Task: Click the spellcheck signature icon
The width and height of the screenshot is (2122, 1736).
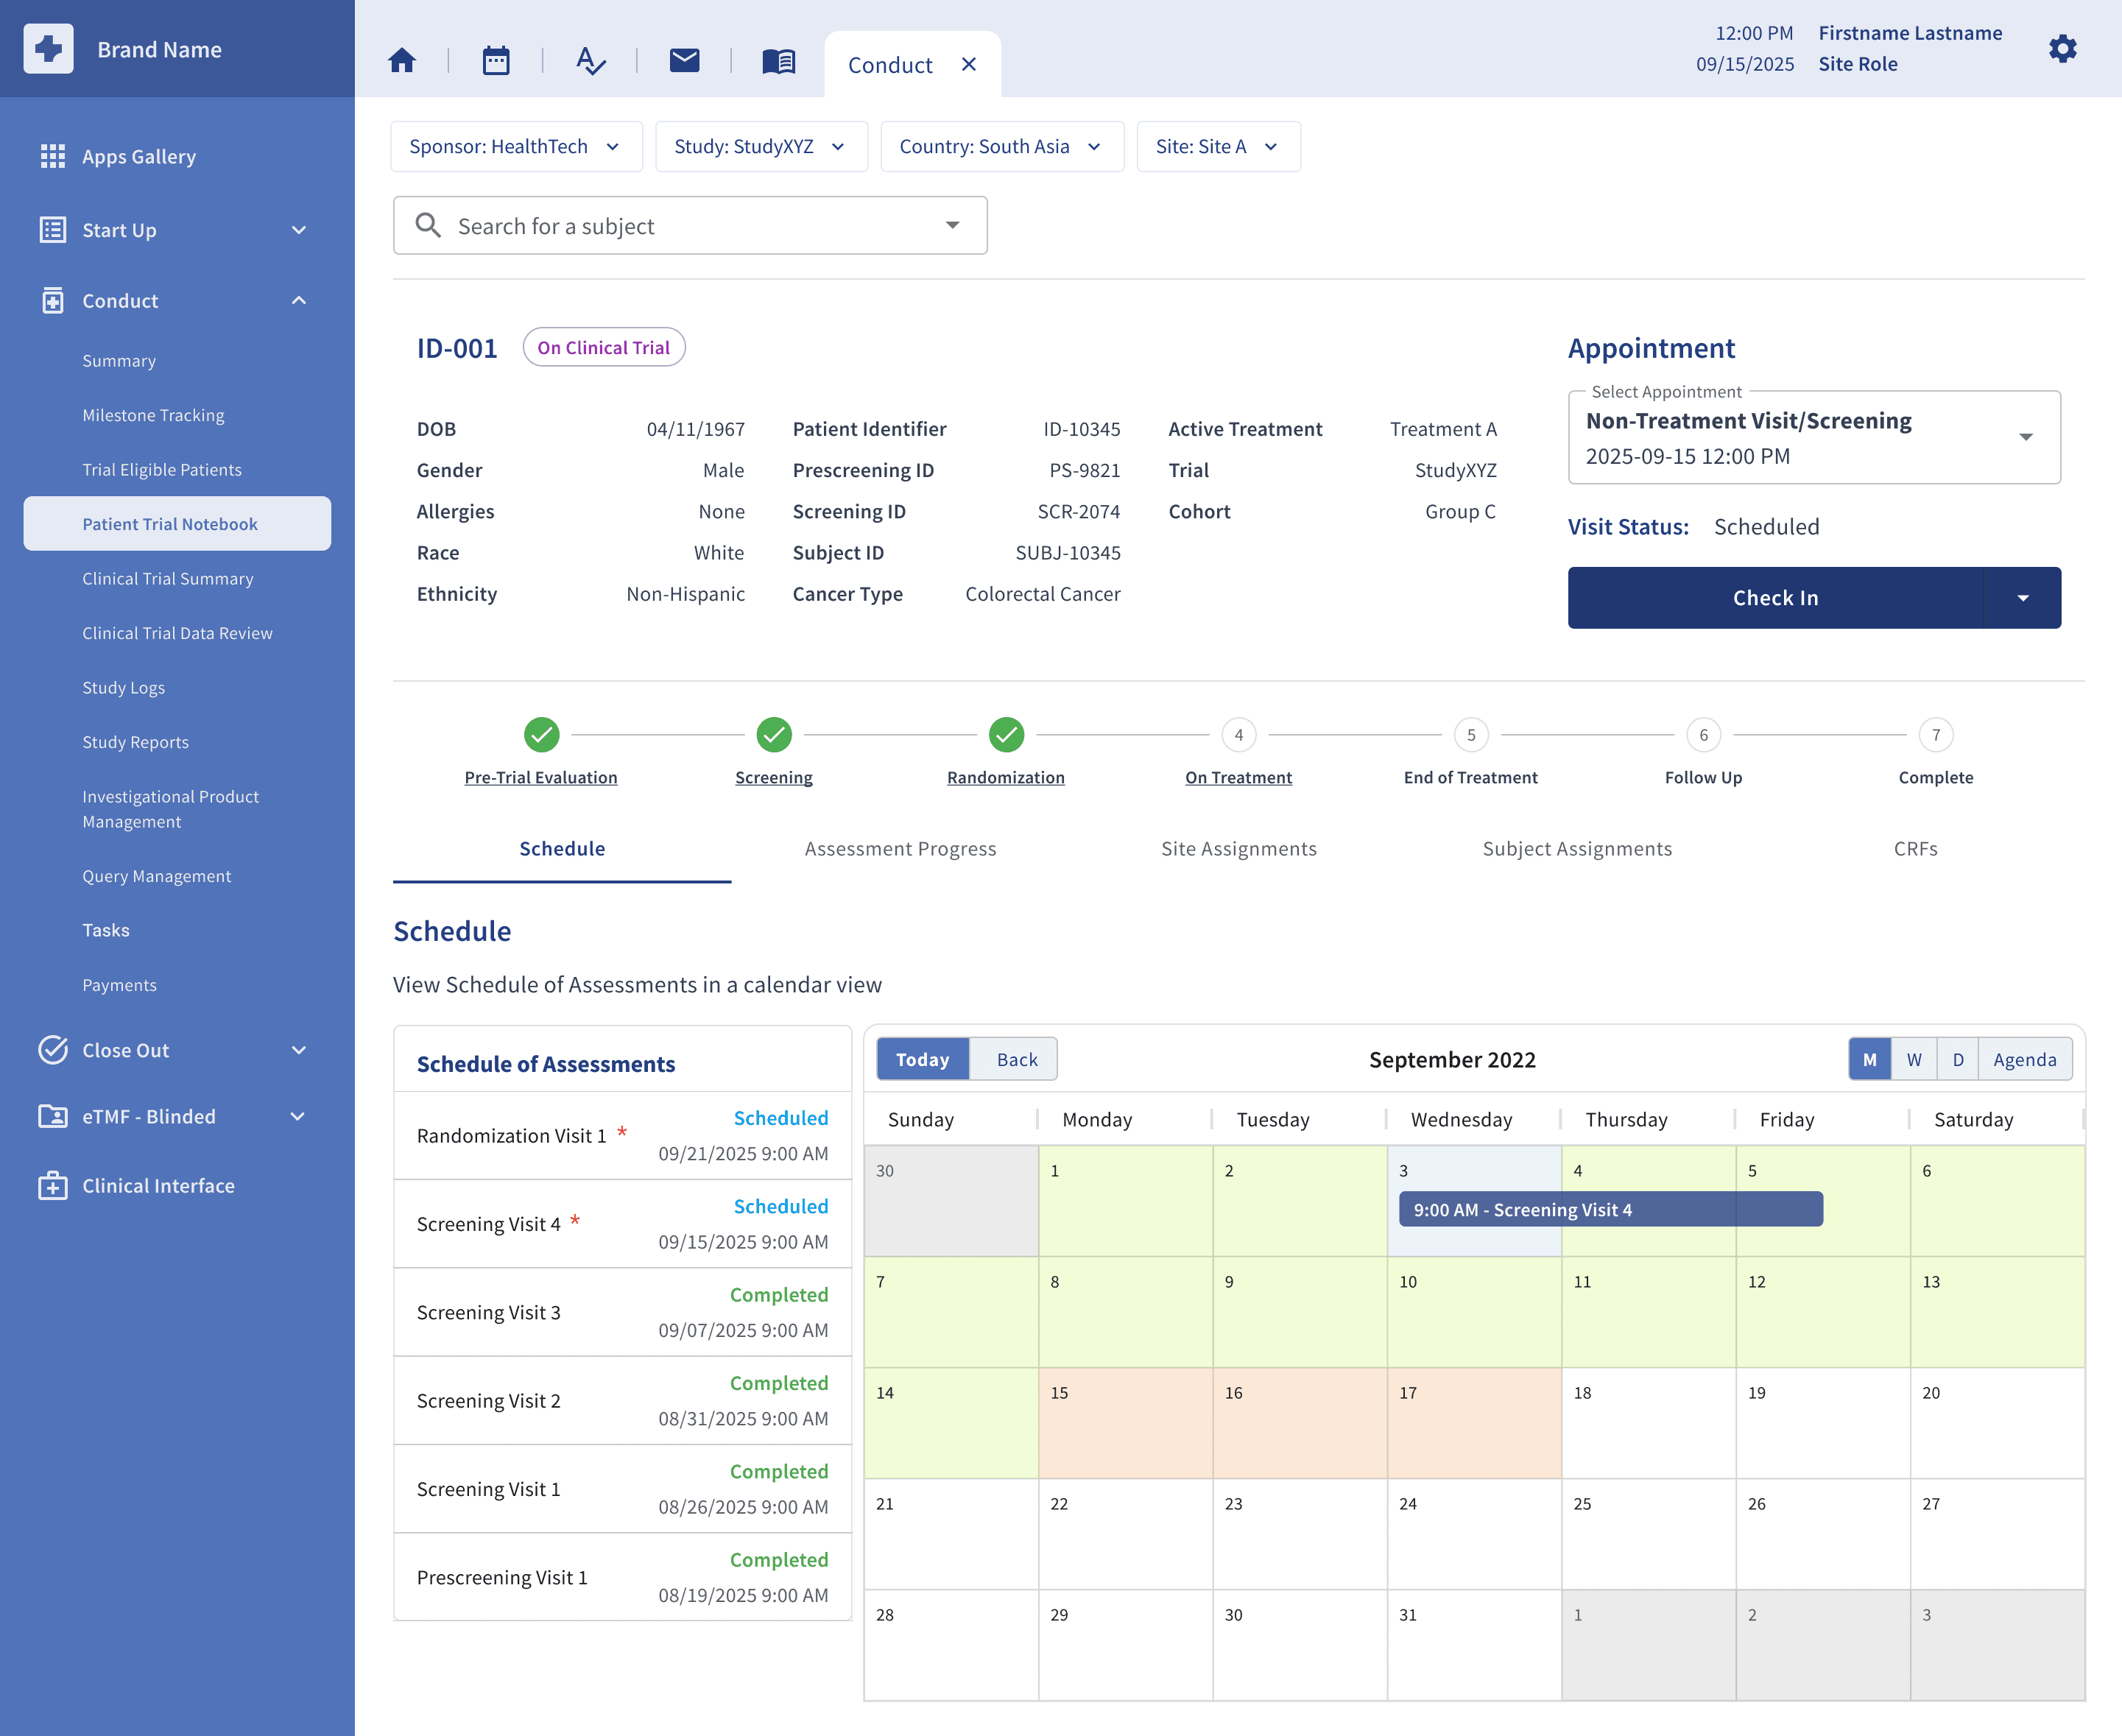Action: coord(591,61)
